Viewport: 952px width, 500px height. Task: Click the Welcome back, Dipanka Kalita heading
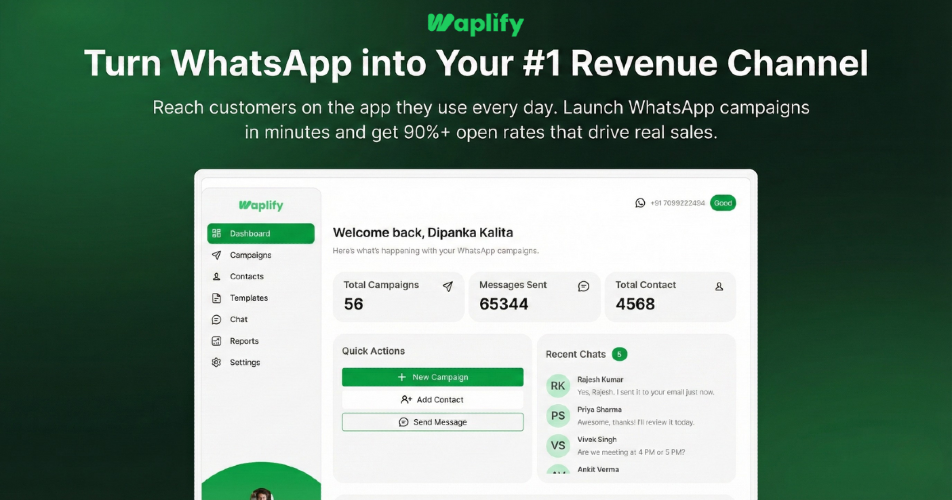tap(423, 232)
